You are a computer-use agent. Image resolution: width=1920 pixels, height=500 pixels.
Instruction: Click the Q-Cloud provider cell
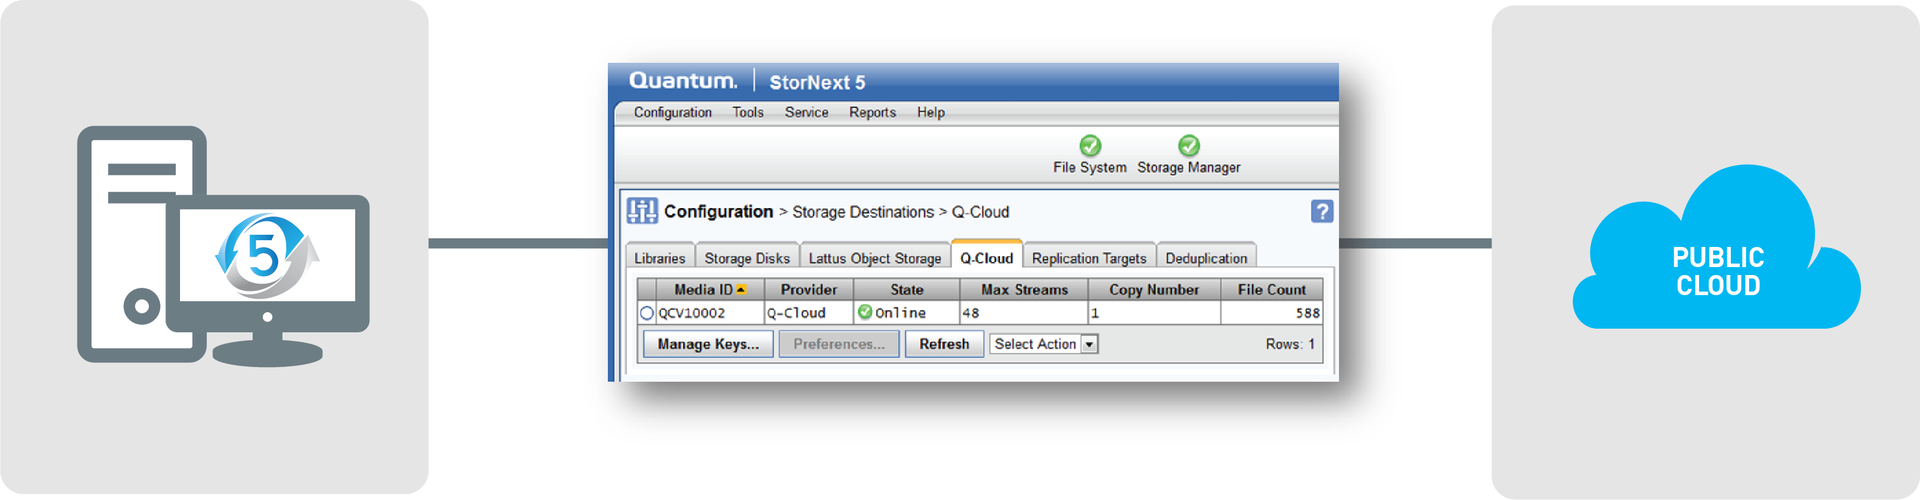[809, 313]
